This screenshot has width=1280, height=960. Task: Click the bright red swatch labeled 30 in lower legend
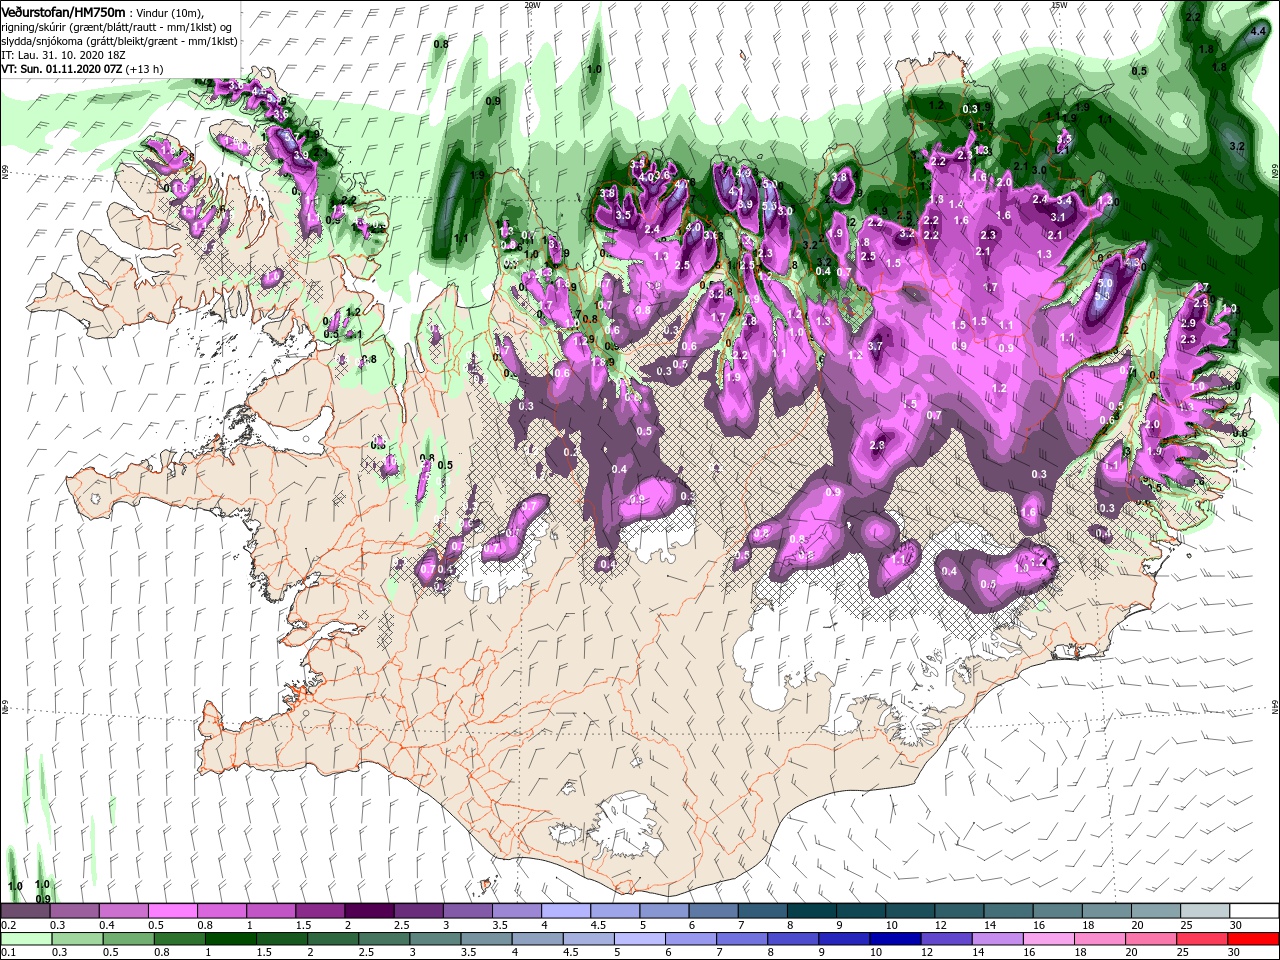point(1253,939)
